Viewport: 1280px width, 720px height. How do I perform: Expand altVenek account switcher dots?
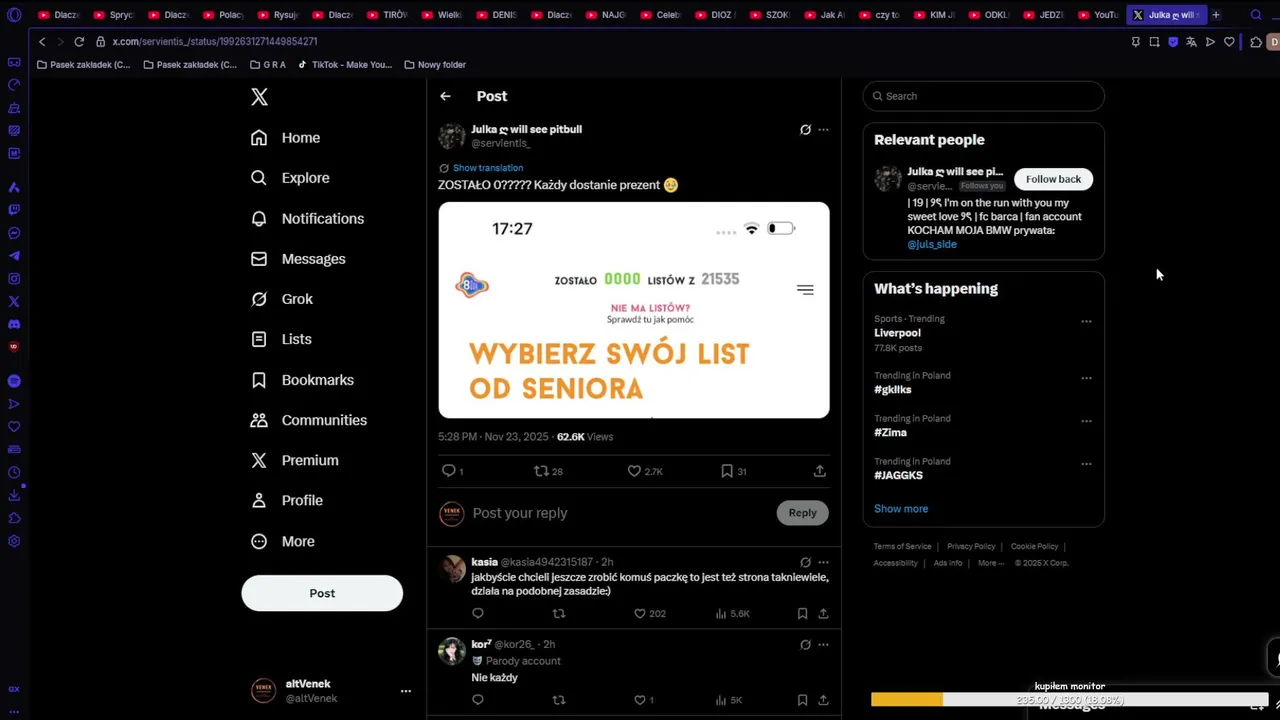click(405, 691)
